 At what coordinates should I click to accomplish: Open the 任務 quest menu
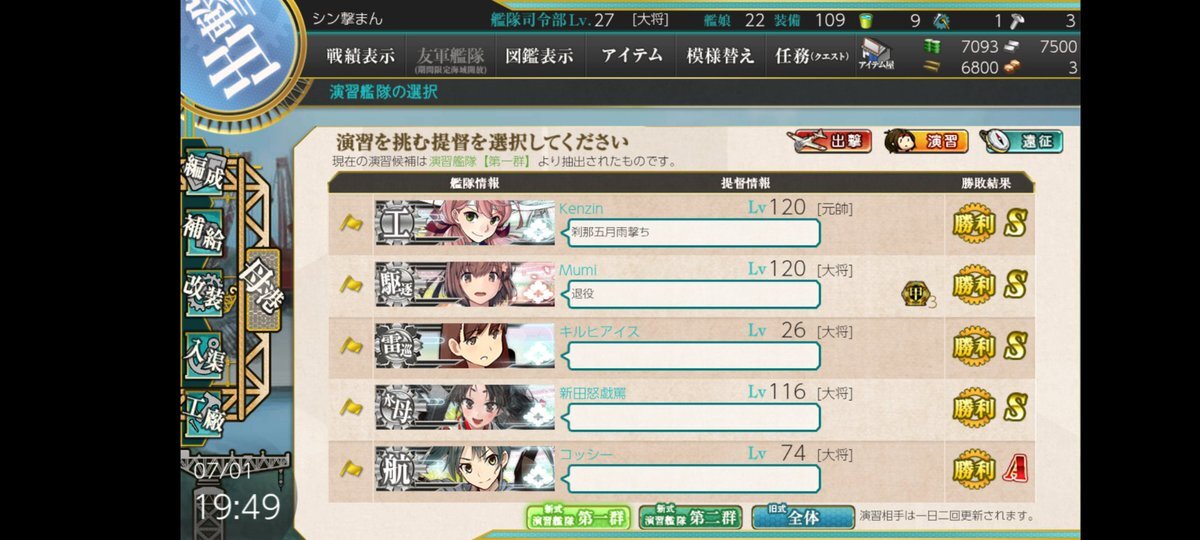tap(811, 57)
